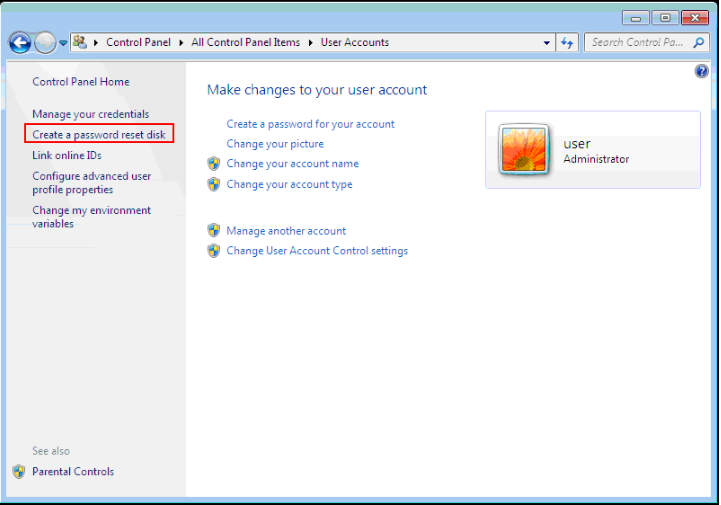Navigate to Control Panel breadcrumb
This screenshot has width=721, height=505.
[139, 43]
